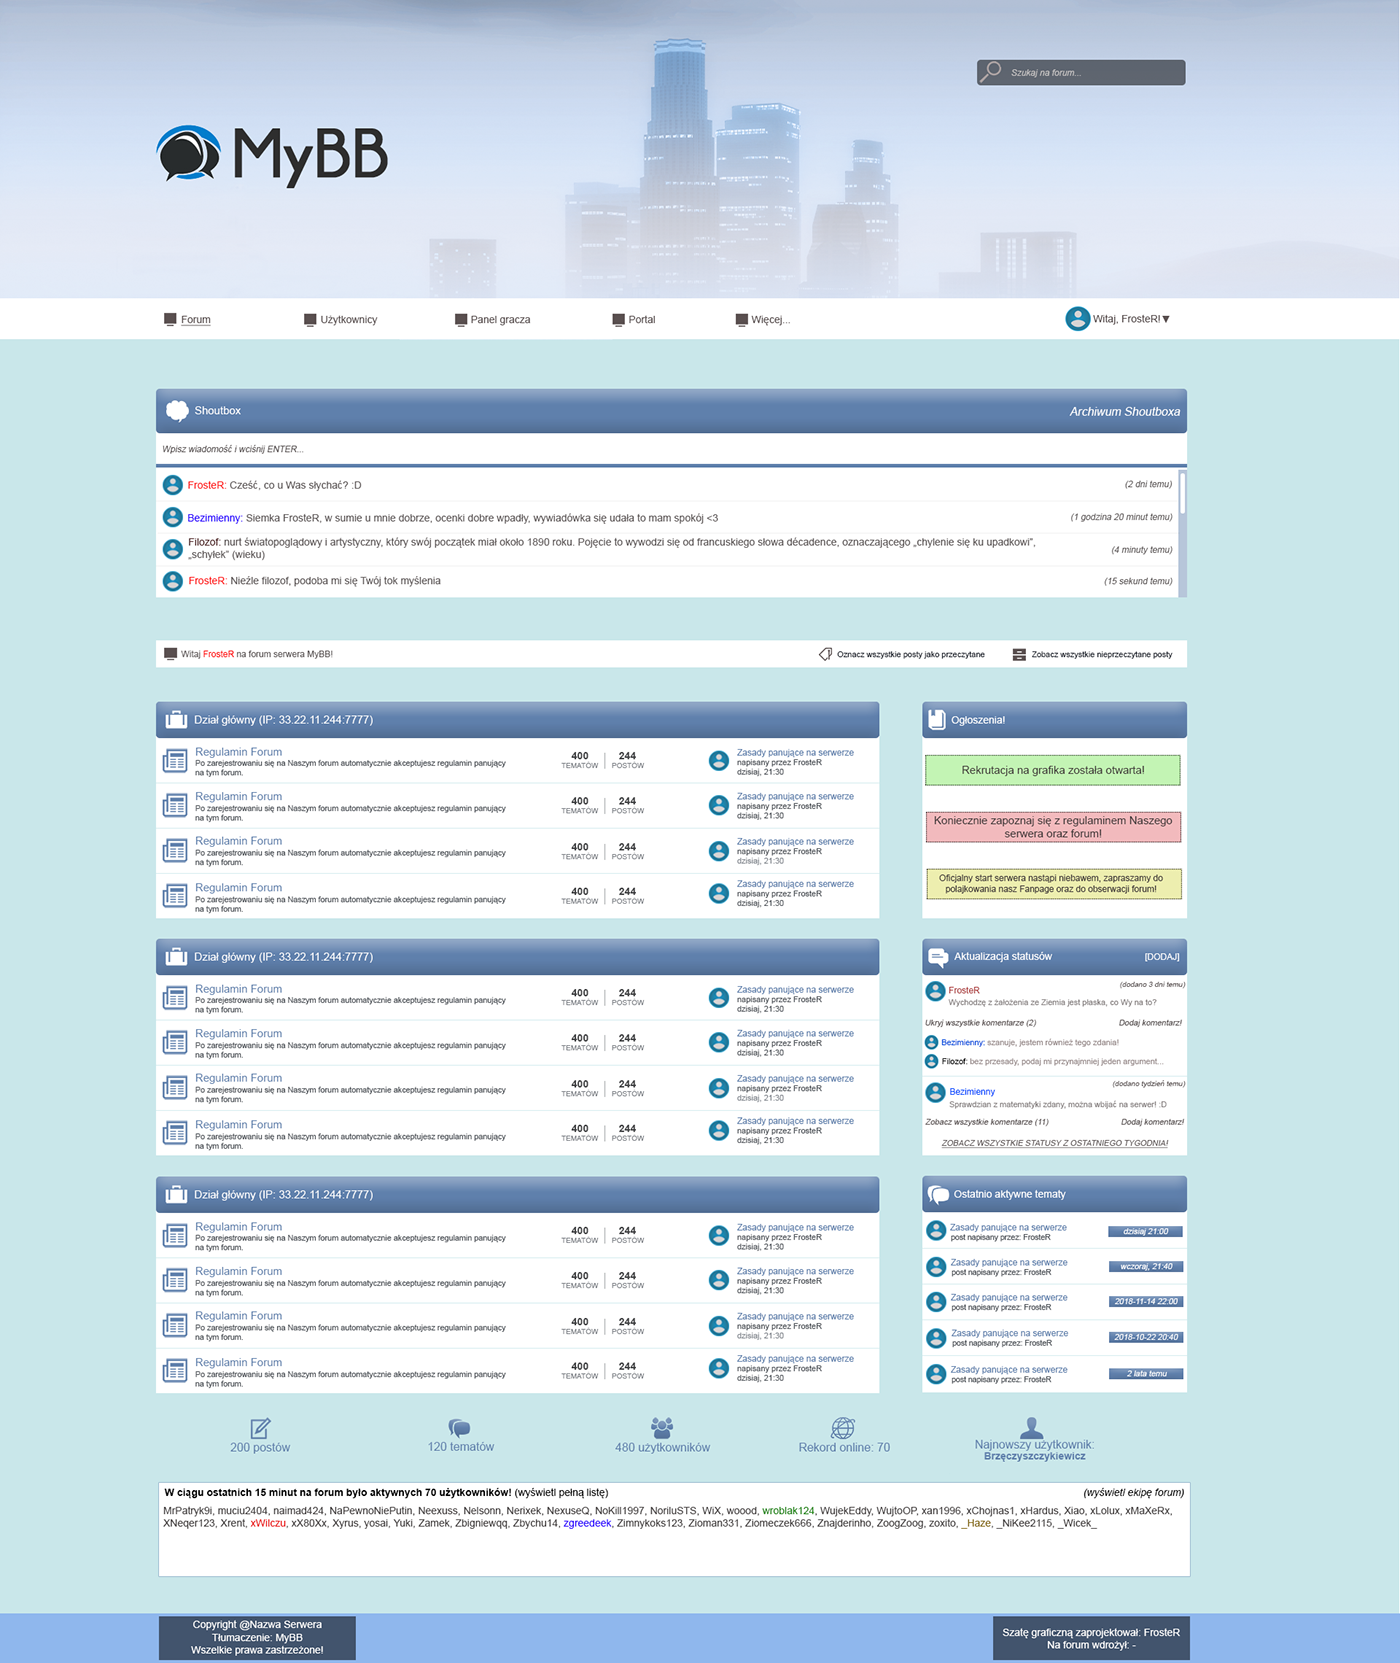
Task: Click the magnifier icon in search box
Action: click(991, 71)
